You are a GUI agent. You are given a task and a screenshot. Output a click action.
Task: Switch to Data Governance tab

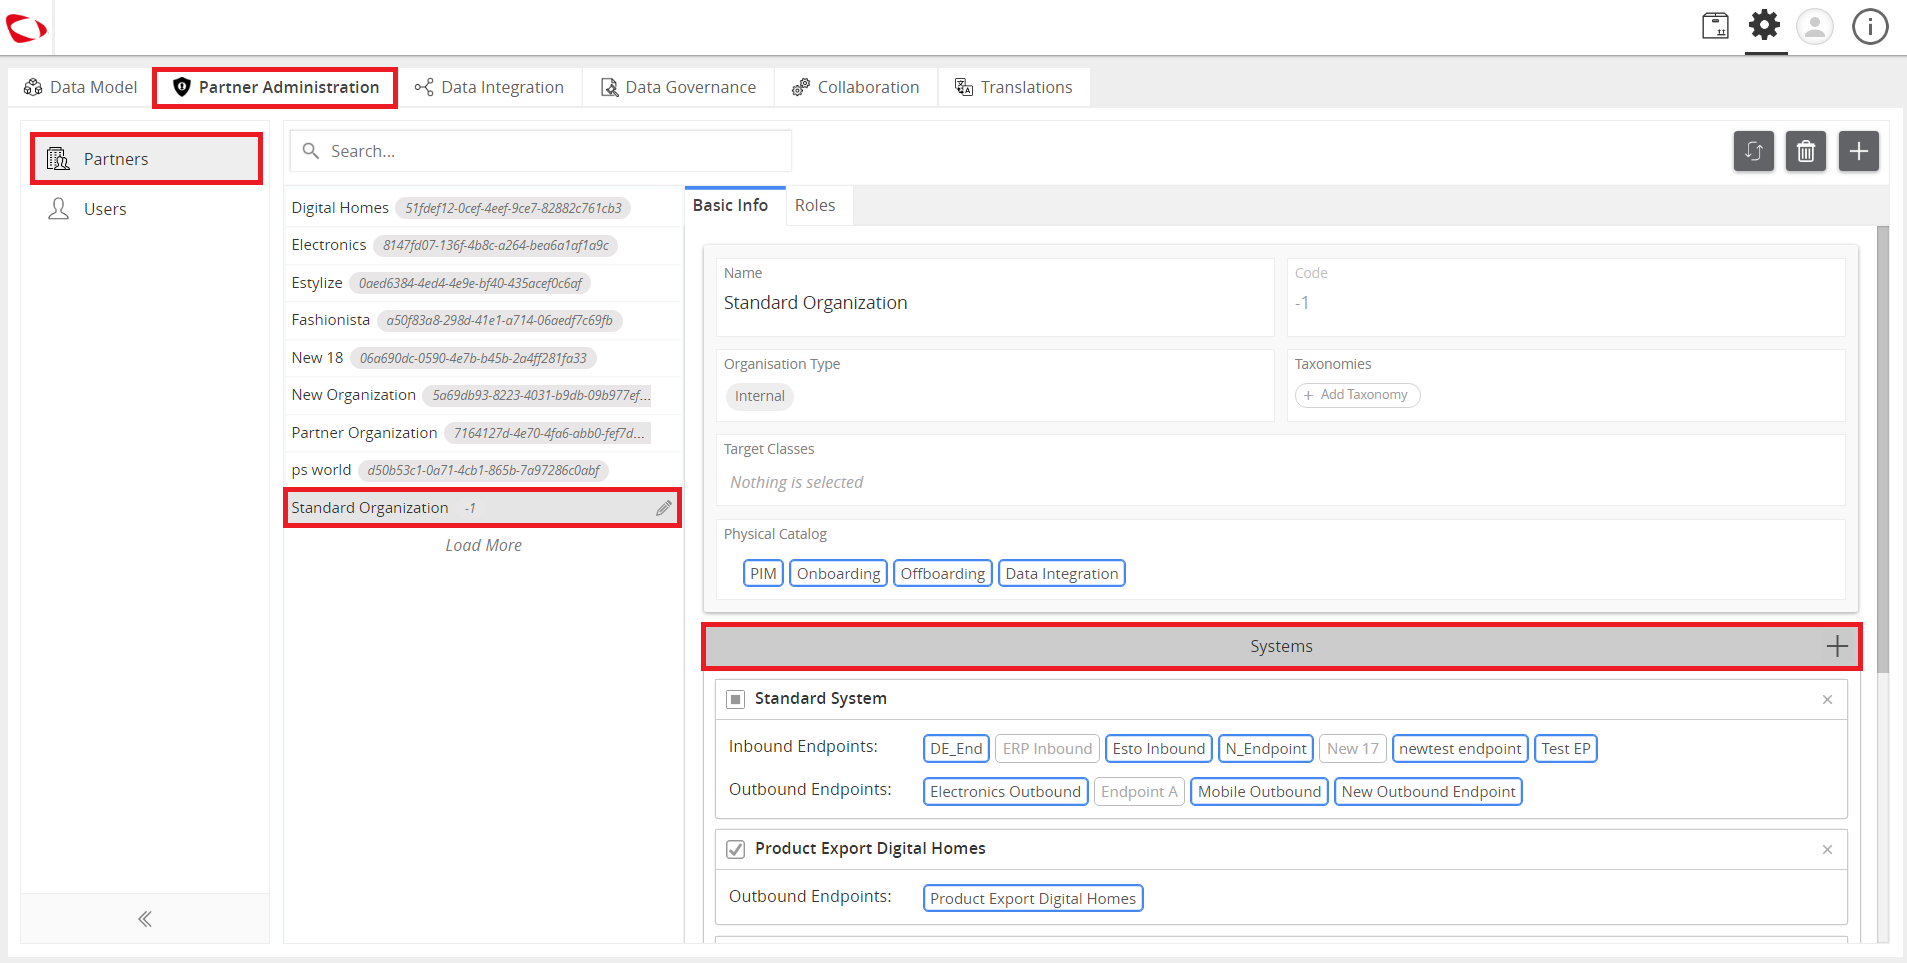tap(678, 87)
